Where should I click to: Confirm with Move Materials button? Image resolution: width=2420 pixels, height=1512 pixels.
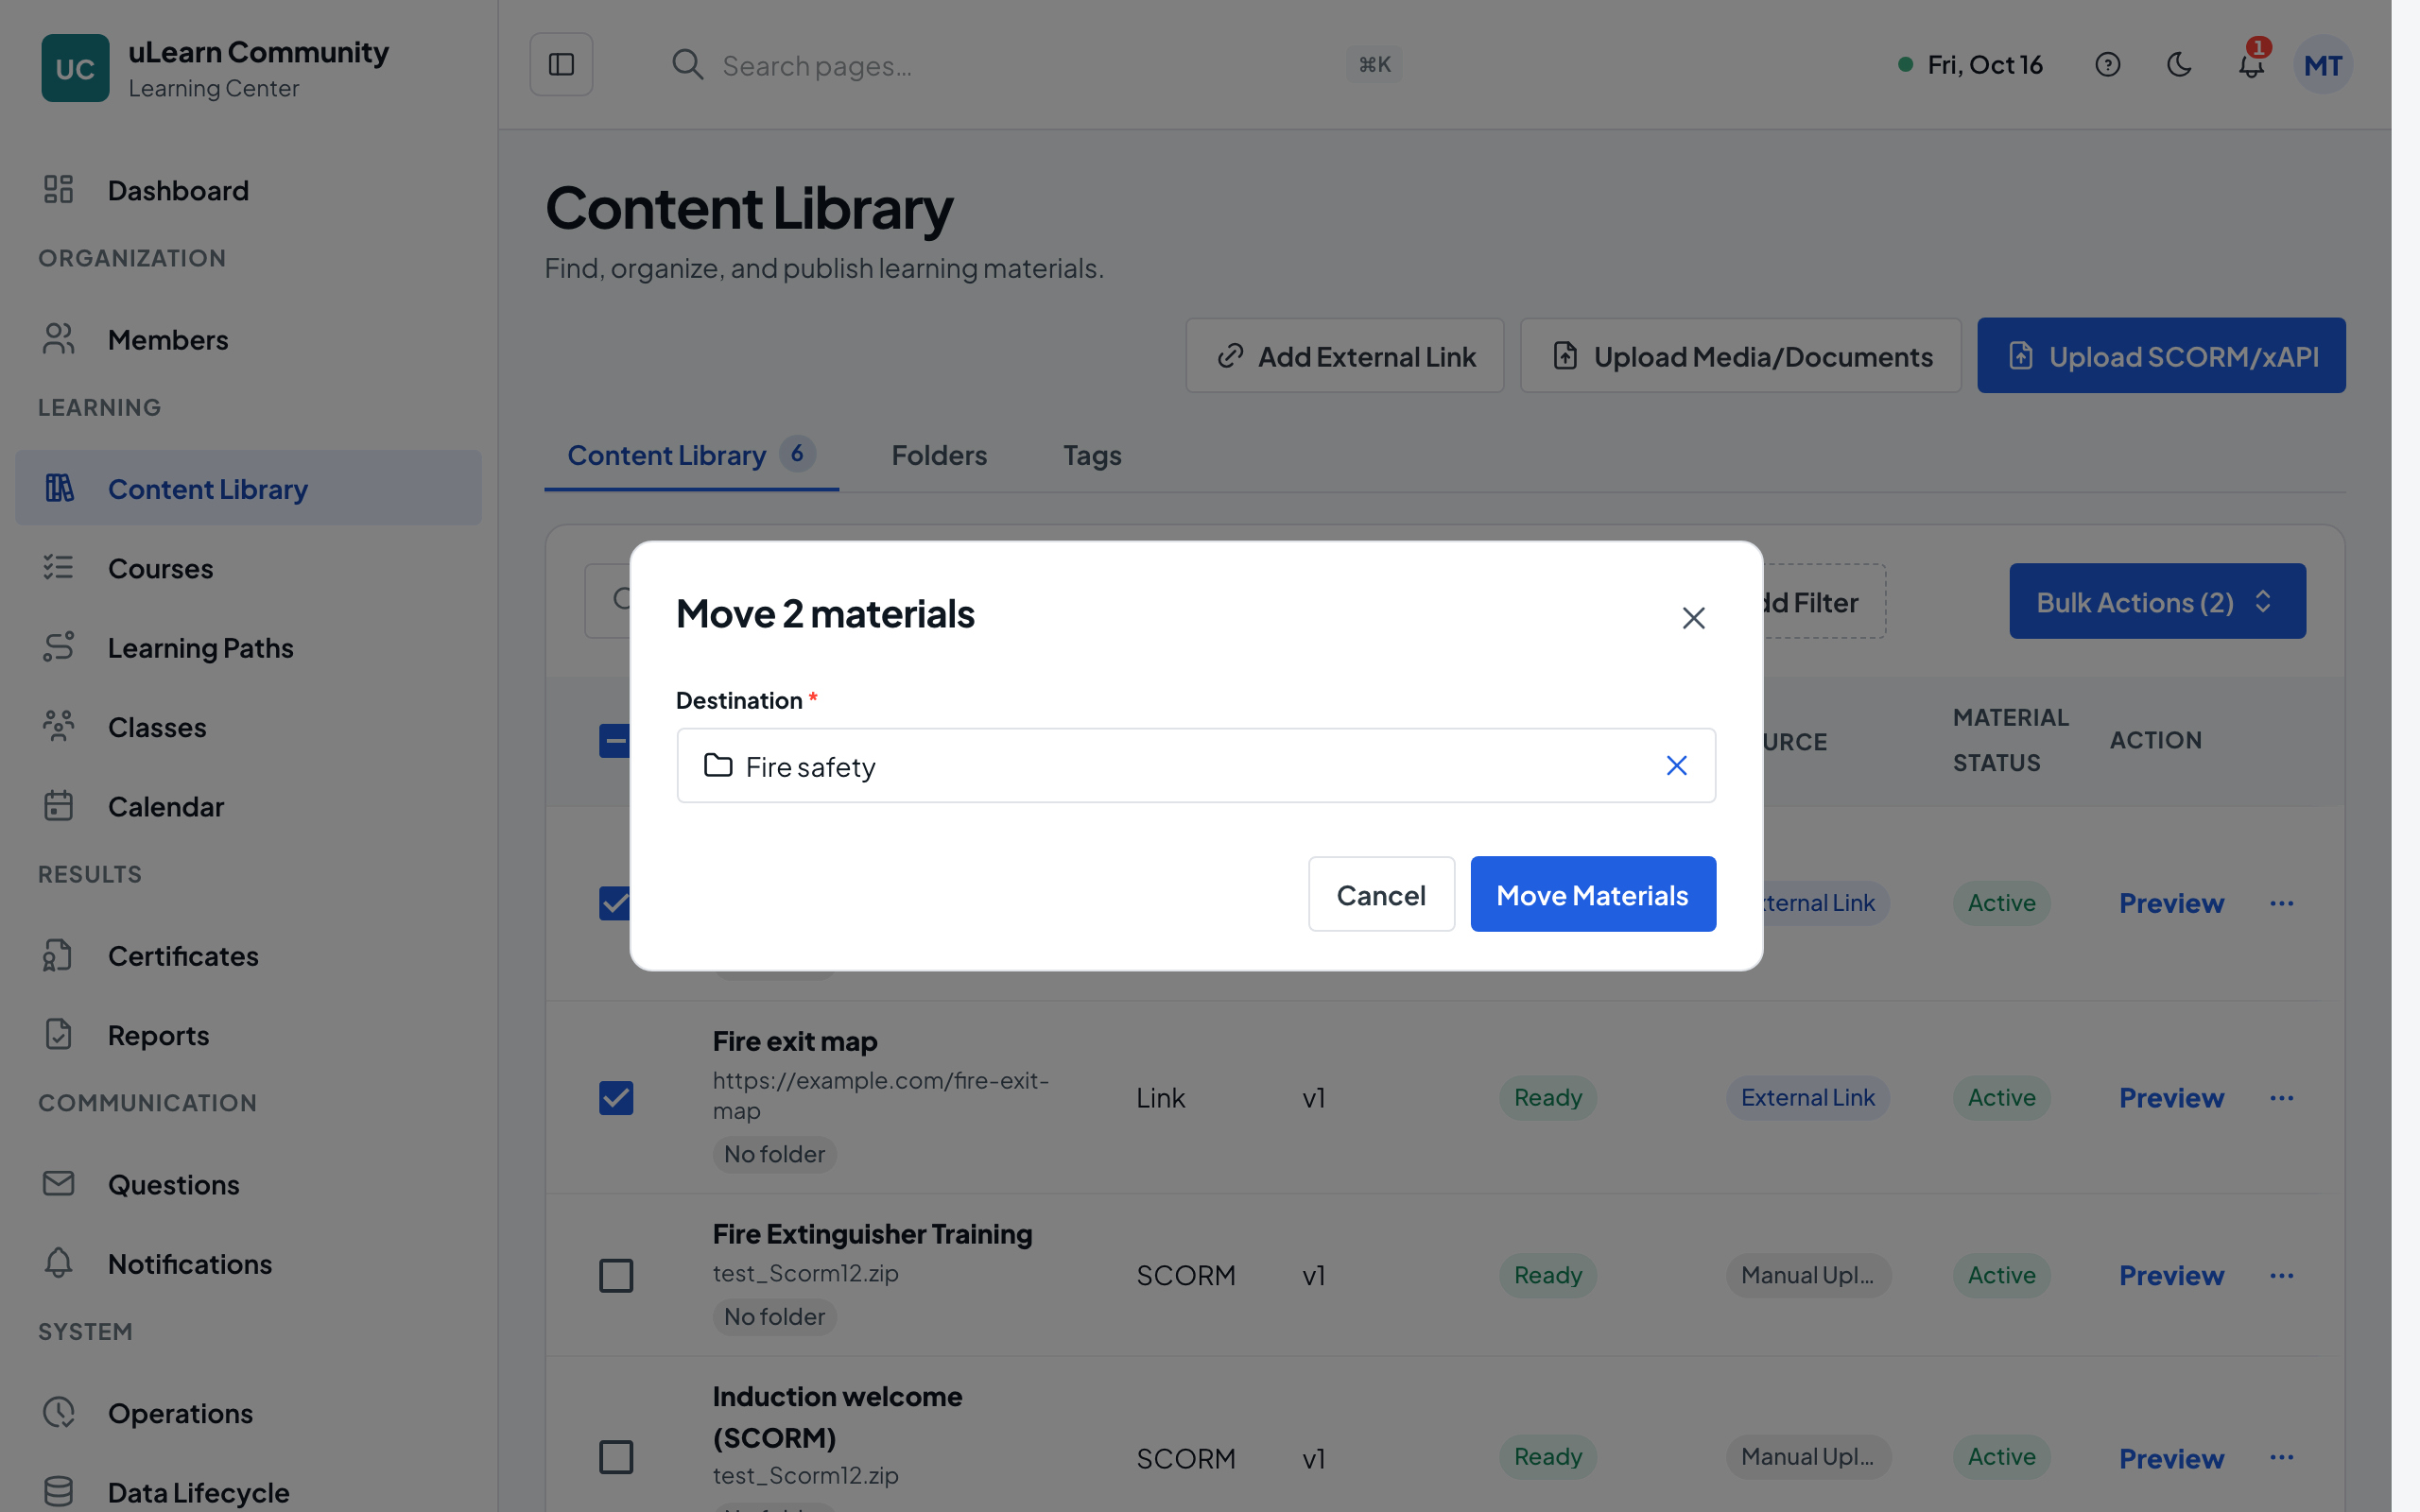click(1593, 894)
